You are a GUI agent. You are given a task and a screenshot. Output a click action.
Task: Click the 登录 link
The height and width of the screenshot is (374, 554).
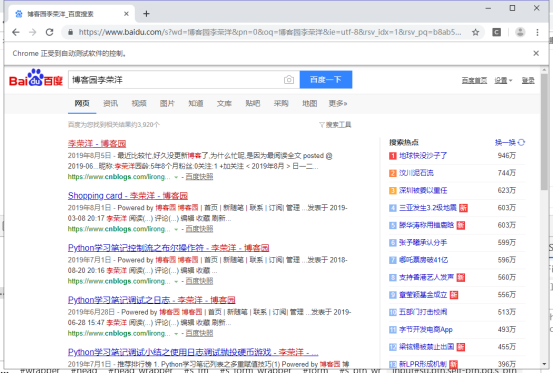[x=528, y=81]
